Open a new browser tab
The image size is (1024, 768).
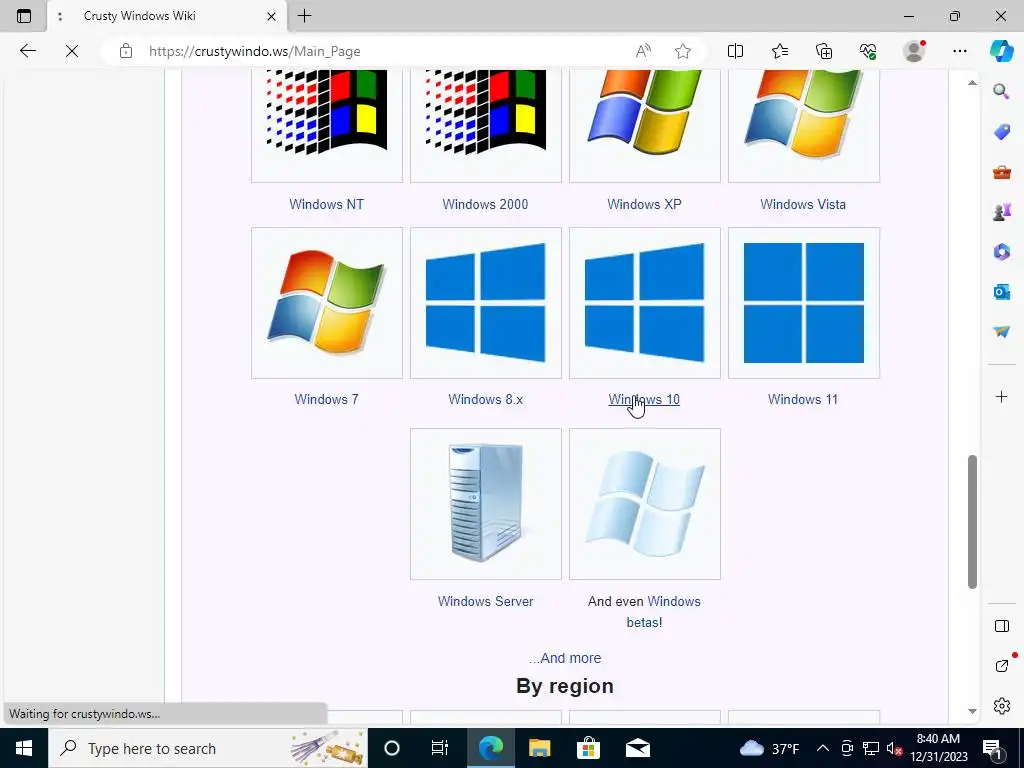304,16
